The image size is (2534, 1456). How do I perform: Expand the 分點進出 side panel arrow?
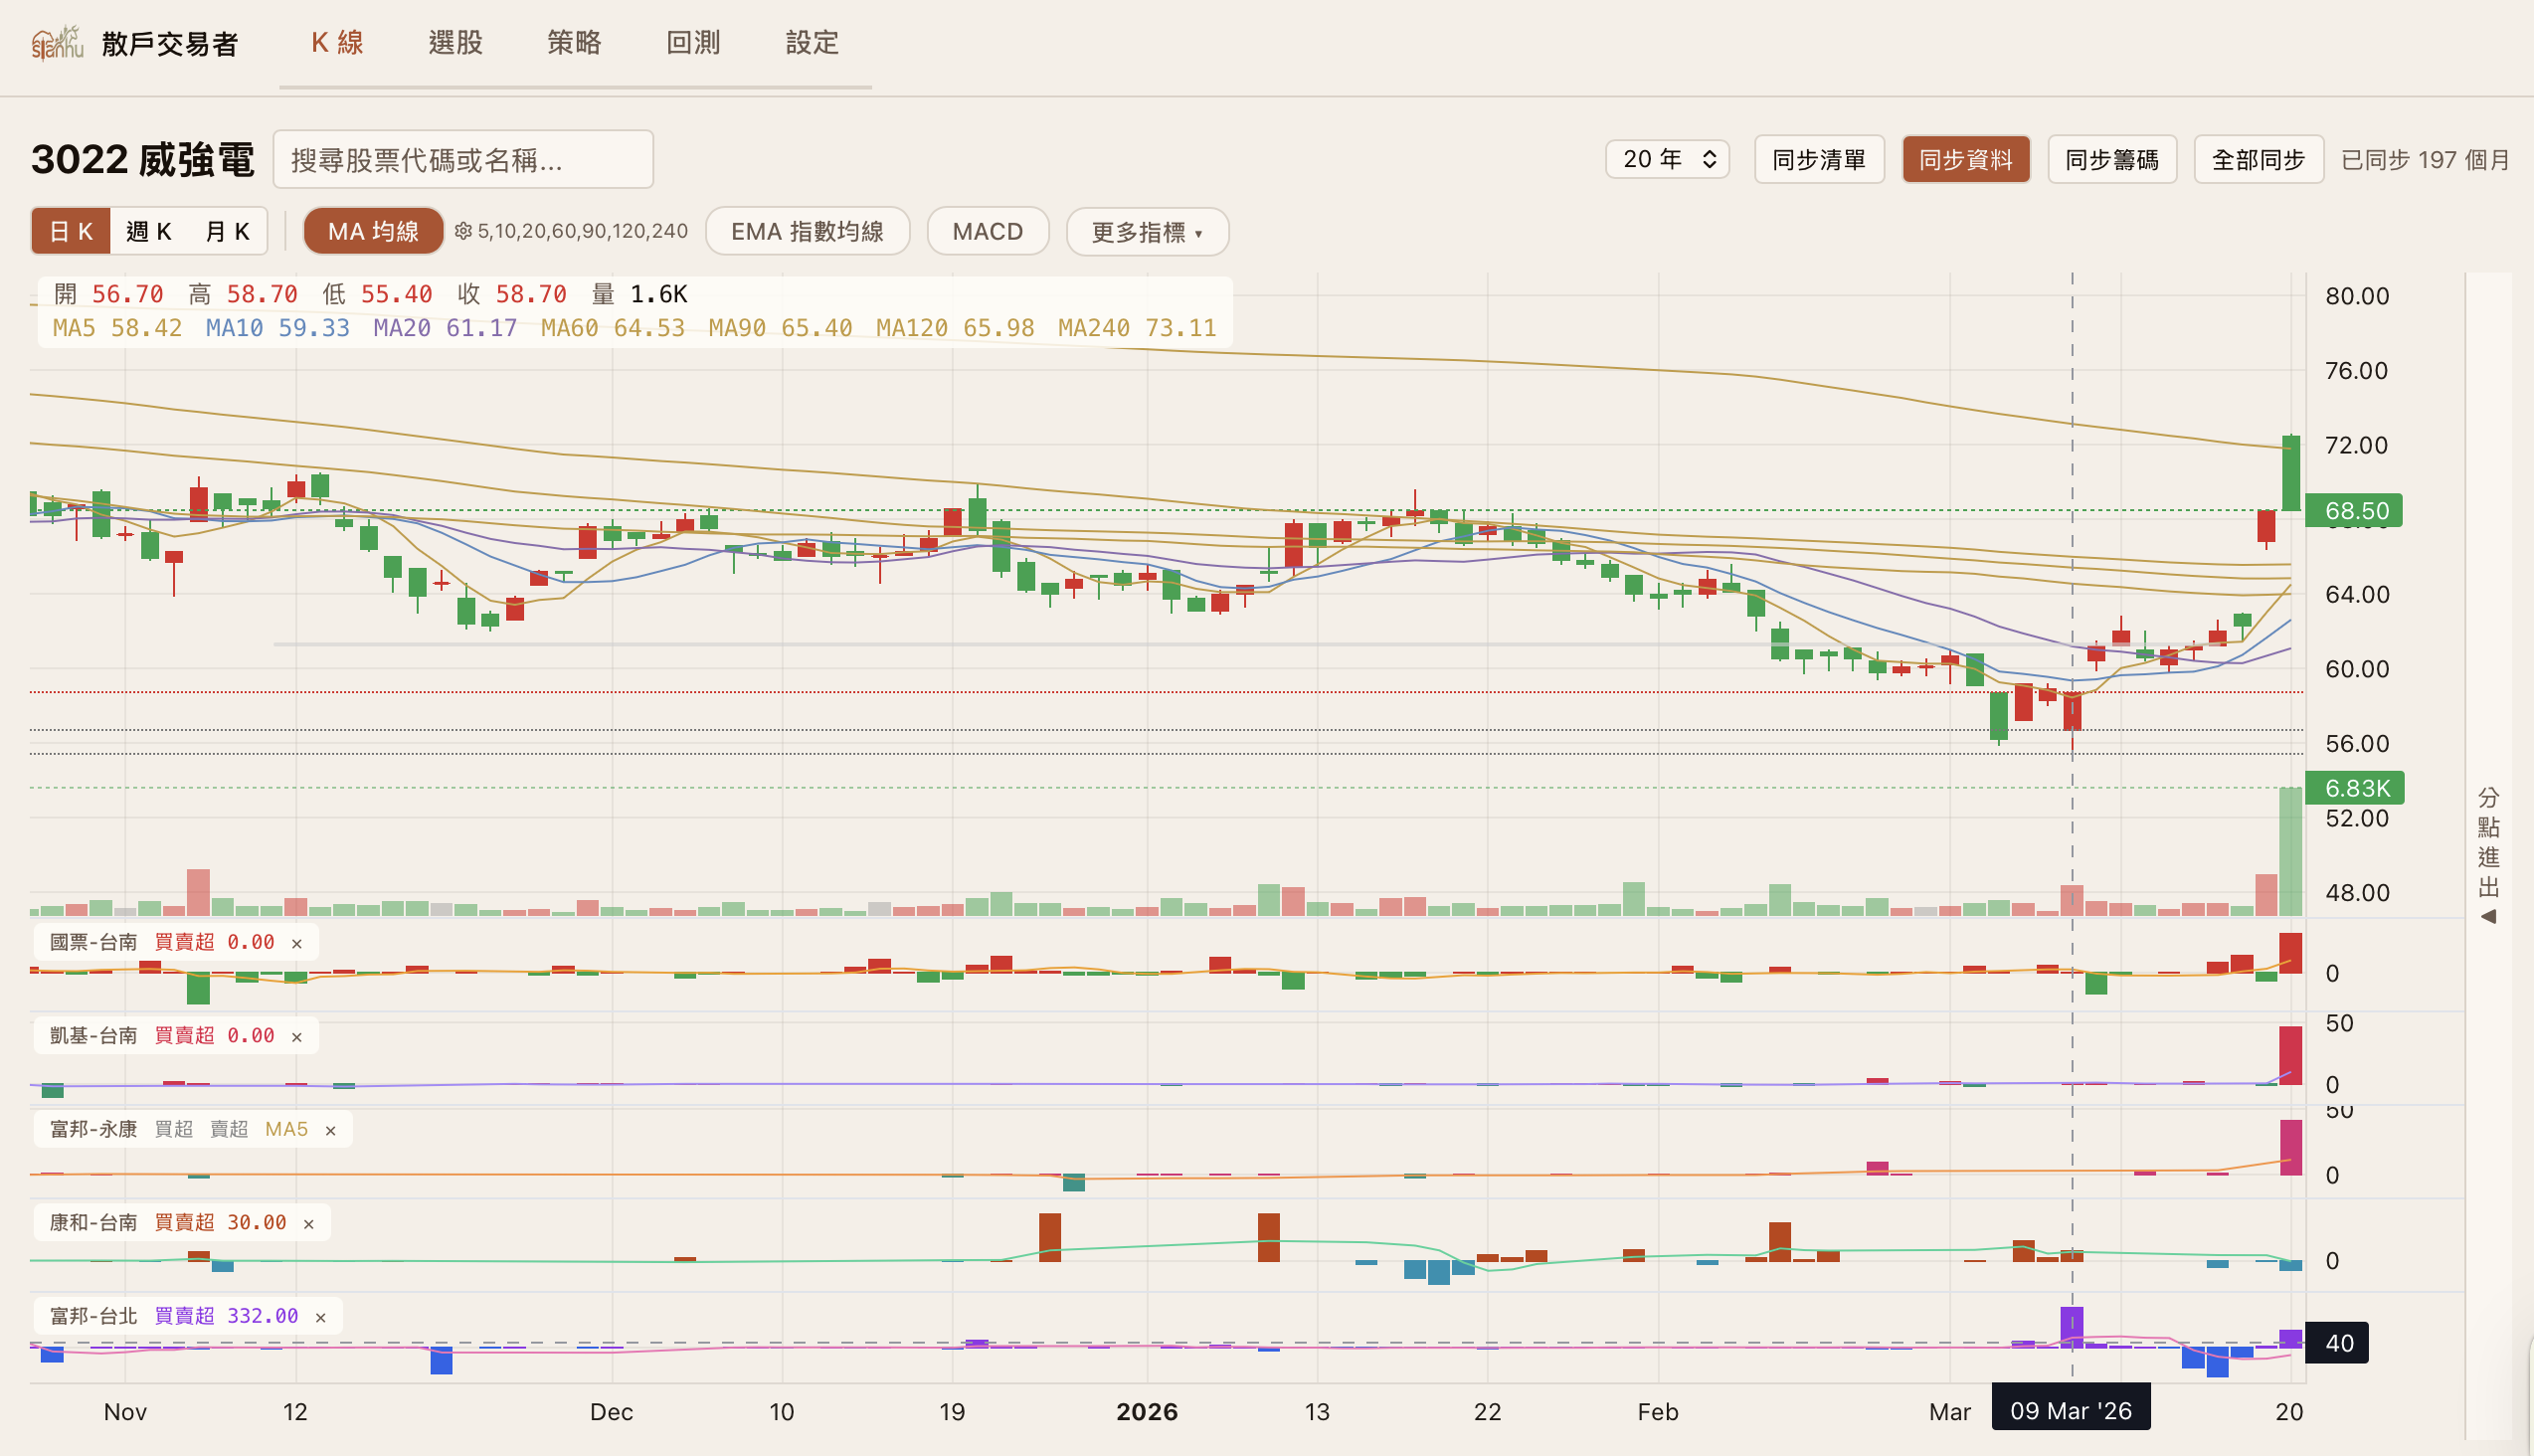coord(2489,916)
